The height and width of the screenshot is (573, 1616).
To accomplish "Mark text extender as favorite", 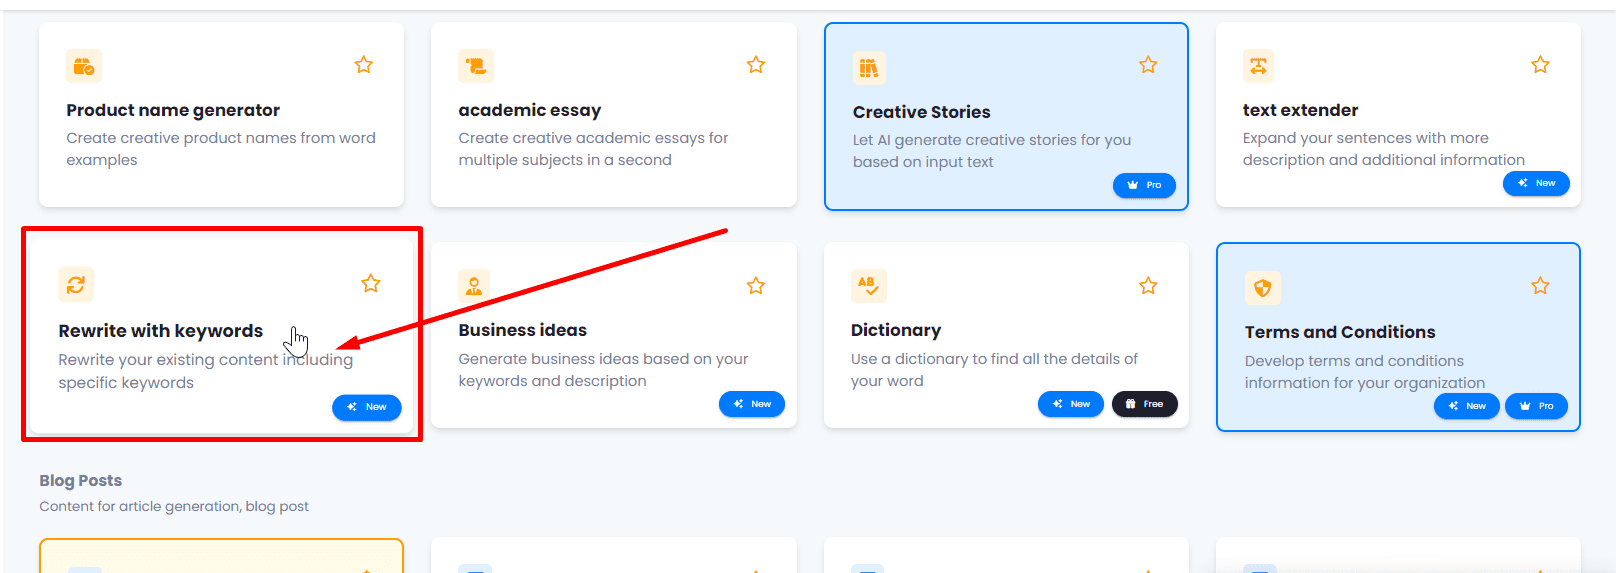I will pos(1540,65).
